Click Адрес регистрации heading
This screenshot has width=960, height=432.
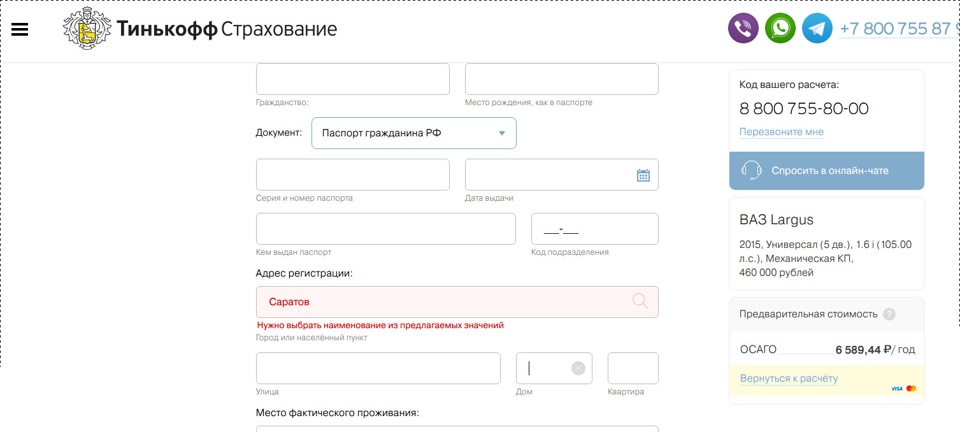(x=304, y=273)
